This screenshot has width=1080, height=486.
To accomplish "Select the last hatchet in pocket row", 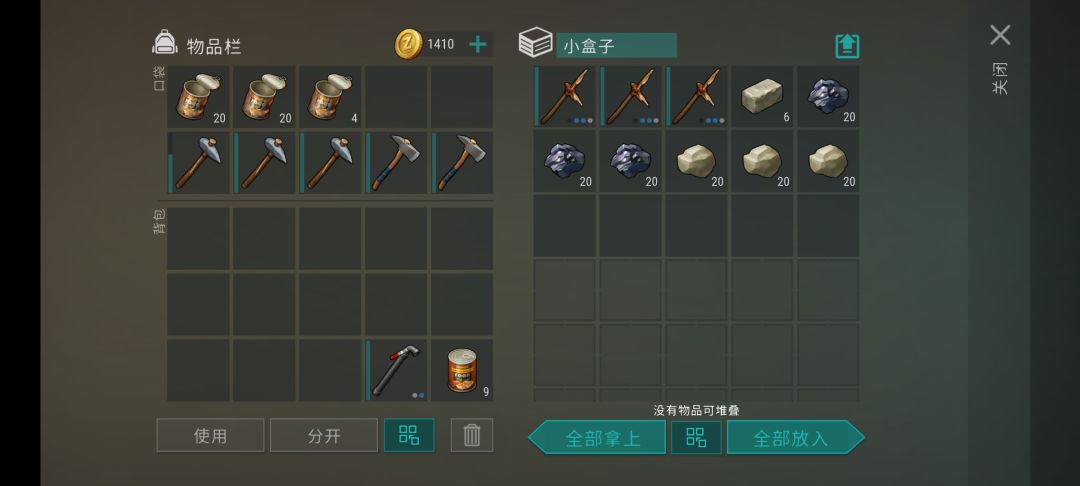I will tap(462, 162).
